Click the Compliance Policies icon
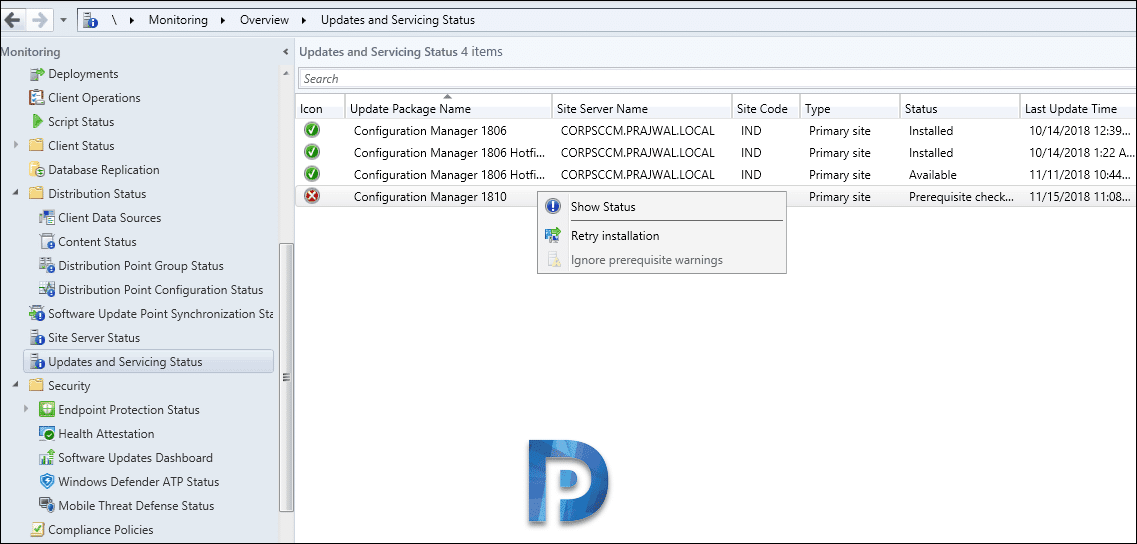The image size is (1137, 544). [36, 529]
